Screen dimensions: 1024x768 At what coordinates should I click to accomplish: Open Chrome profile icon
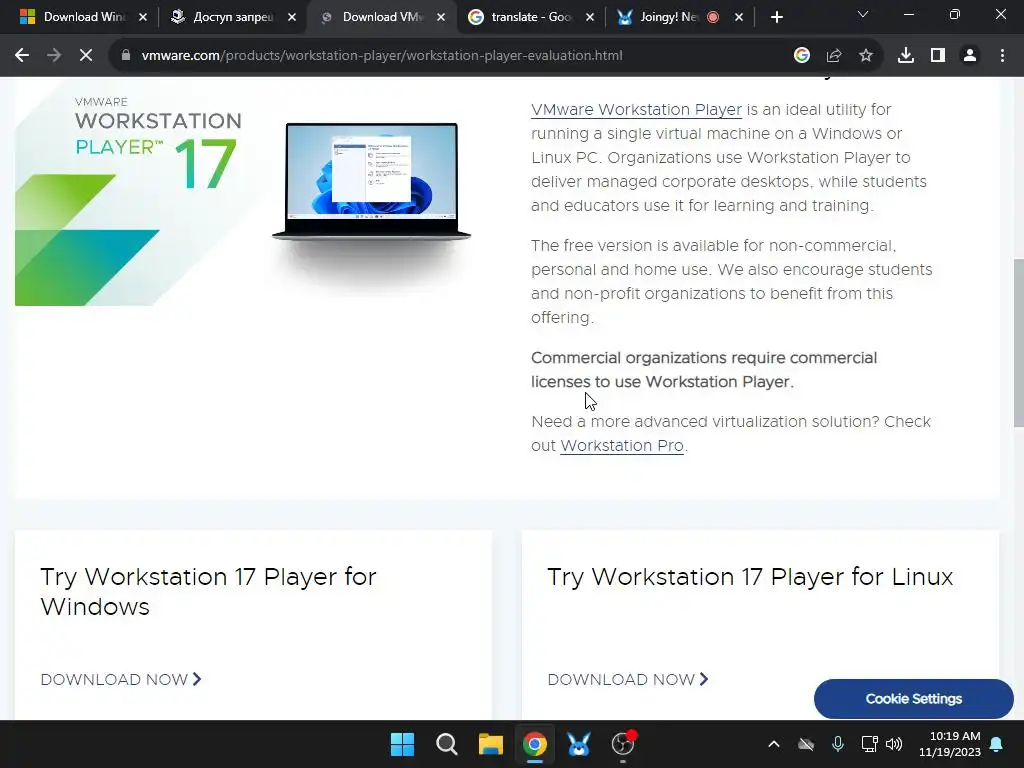click(x=970, y=56)
